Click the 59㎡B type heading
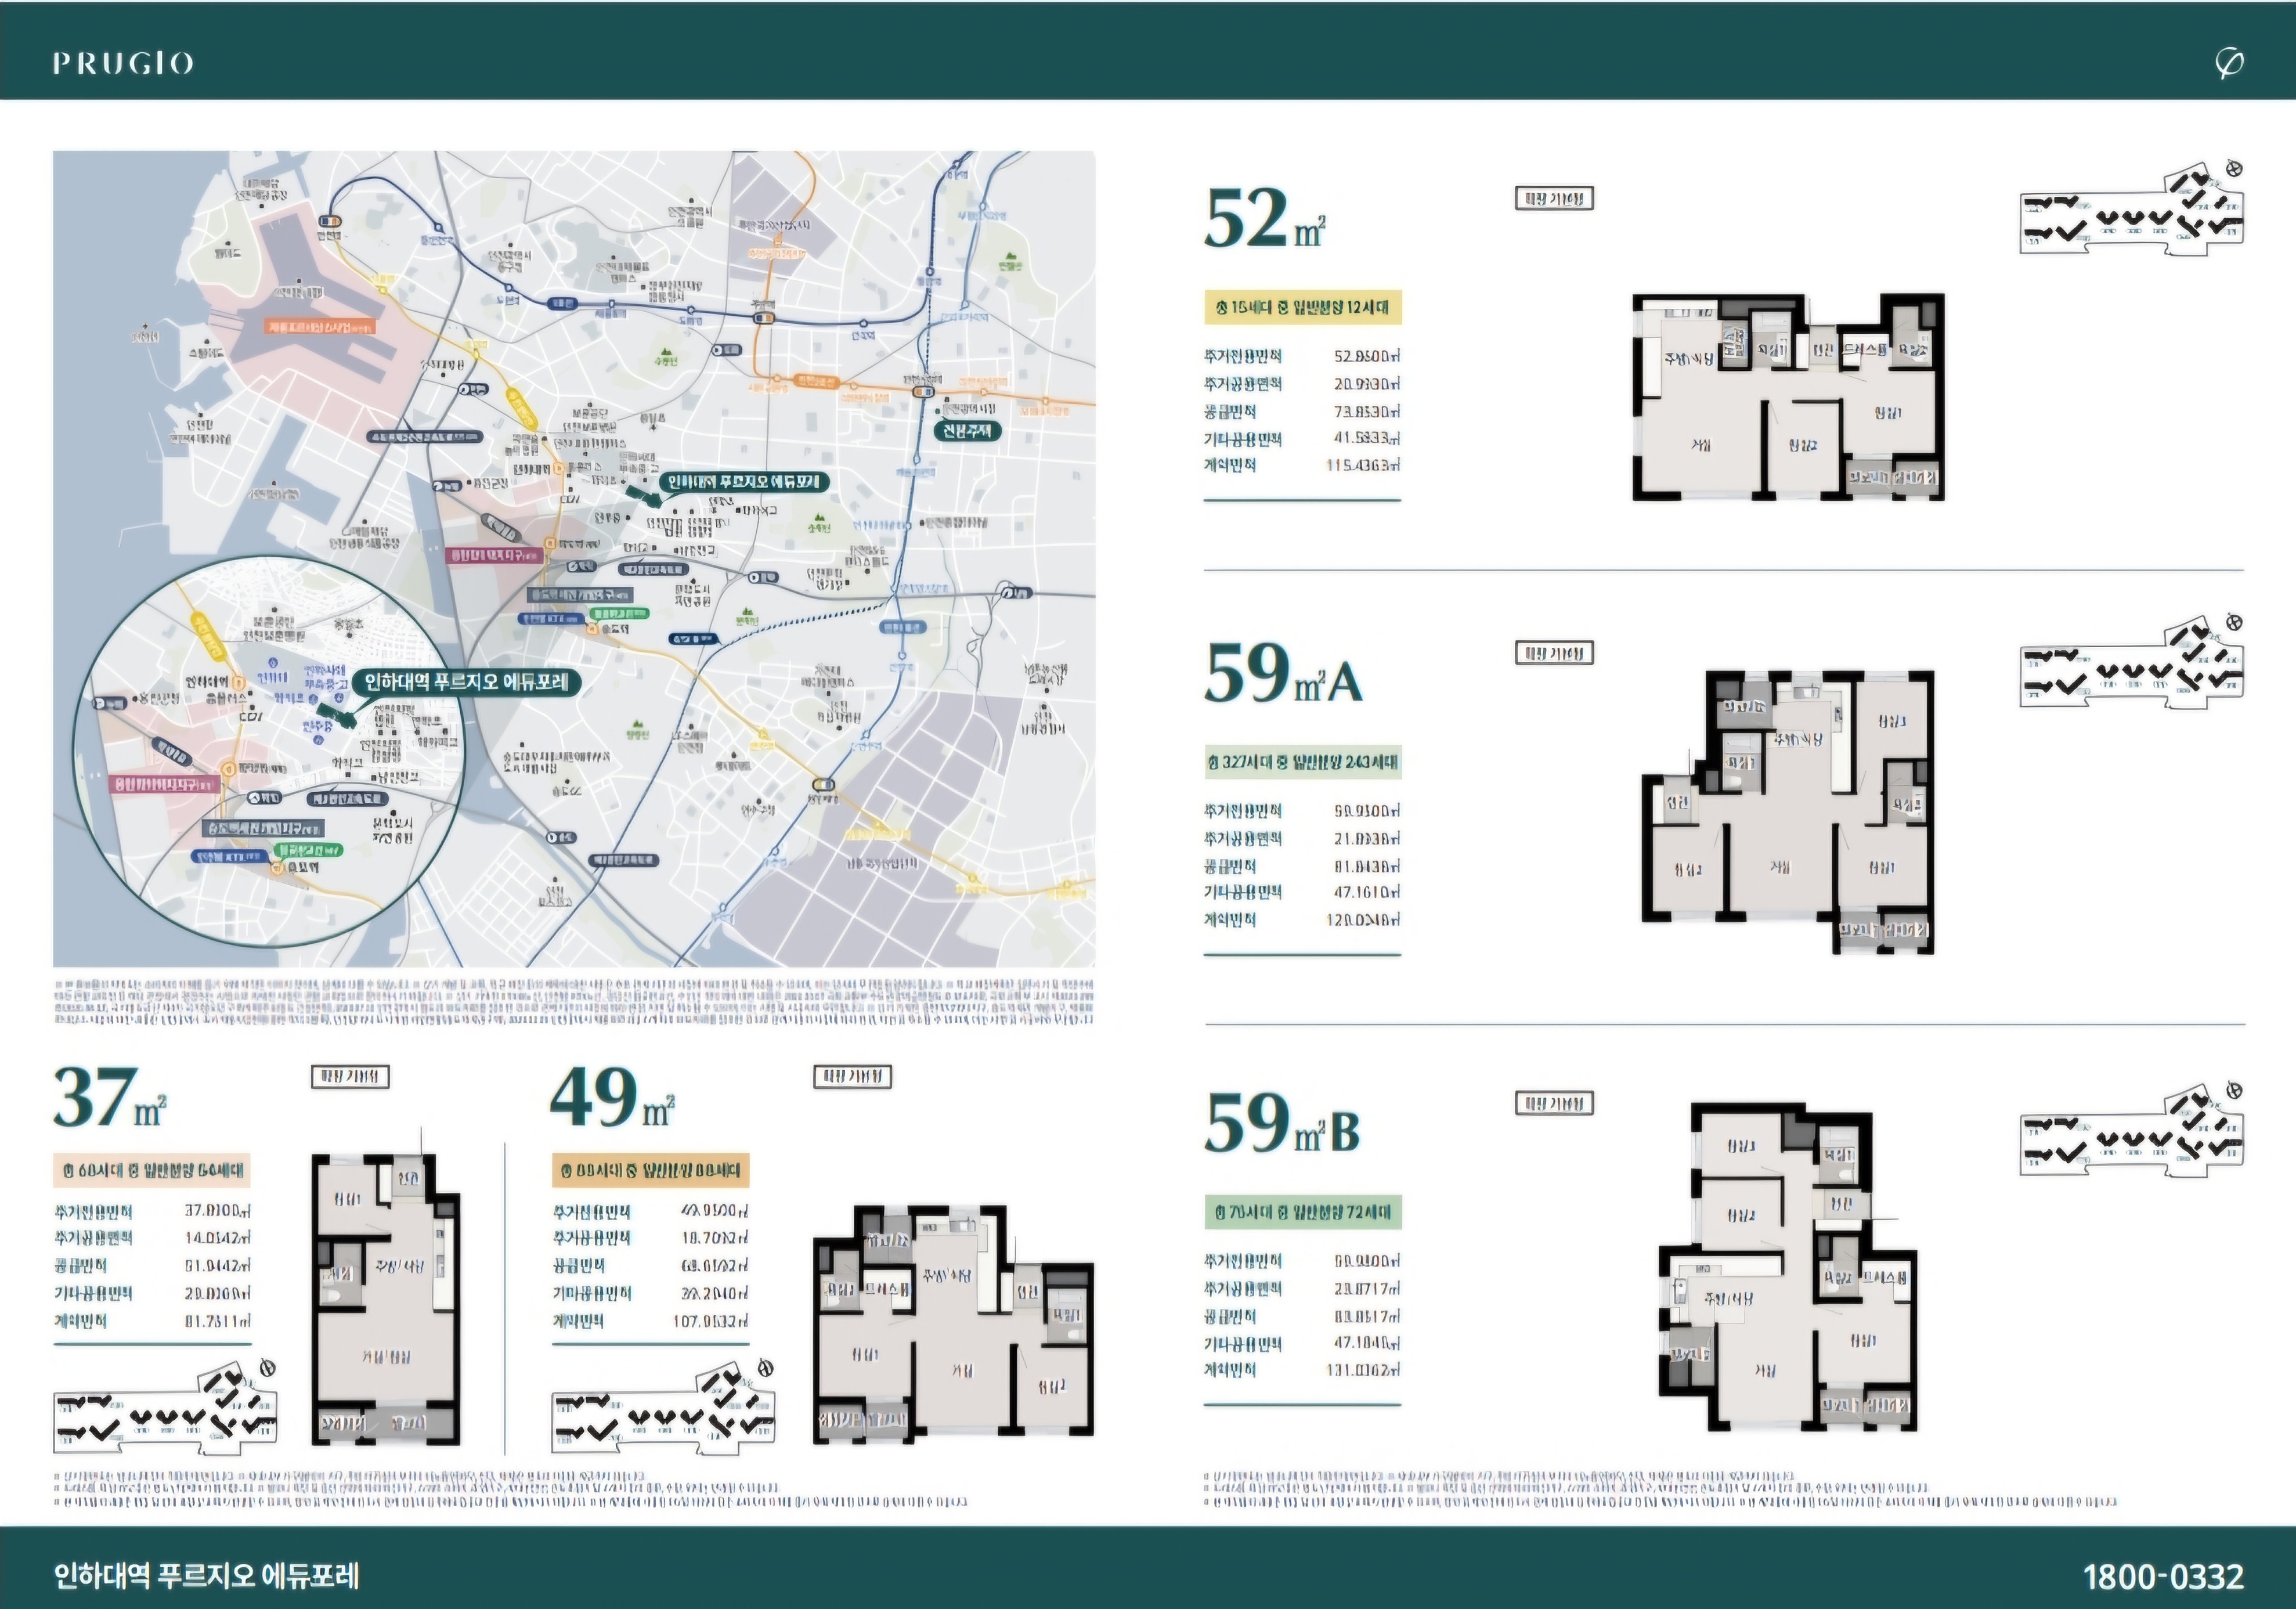 [x=1283, y=1123]
